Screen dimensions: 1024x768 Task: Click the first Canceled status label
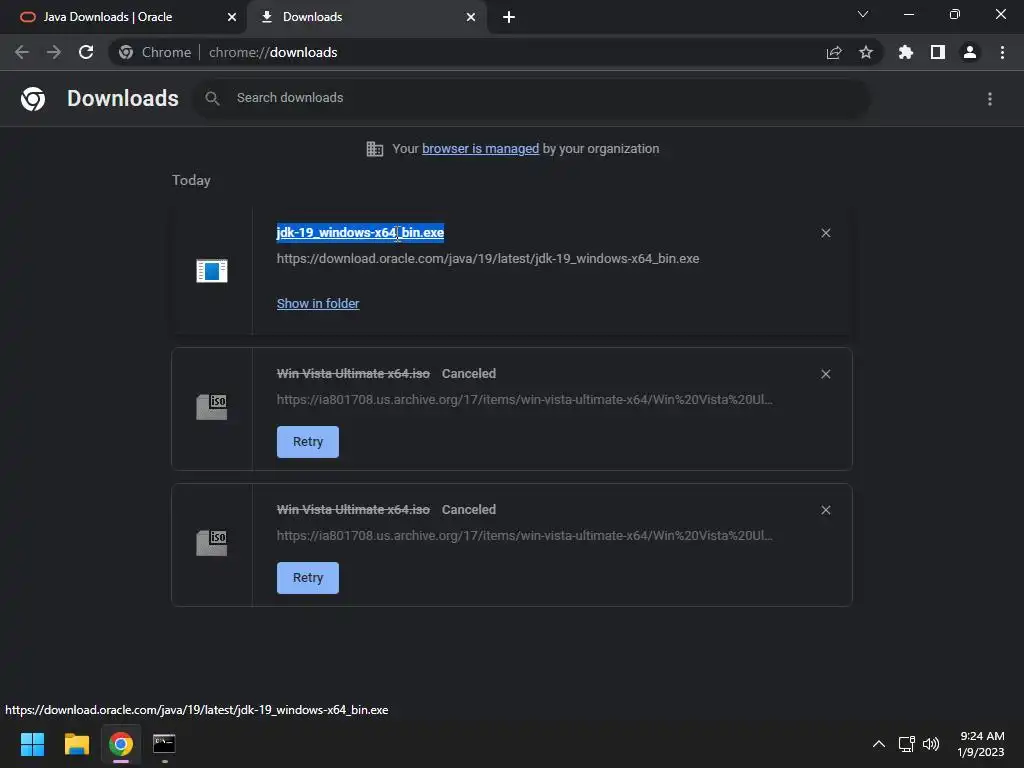point(468,374)
